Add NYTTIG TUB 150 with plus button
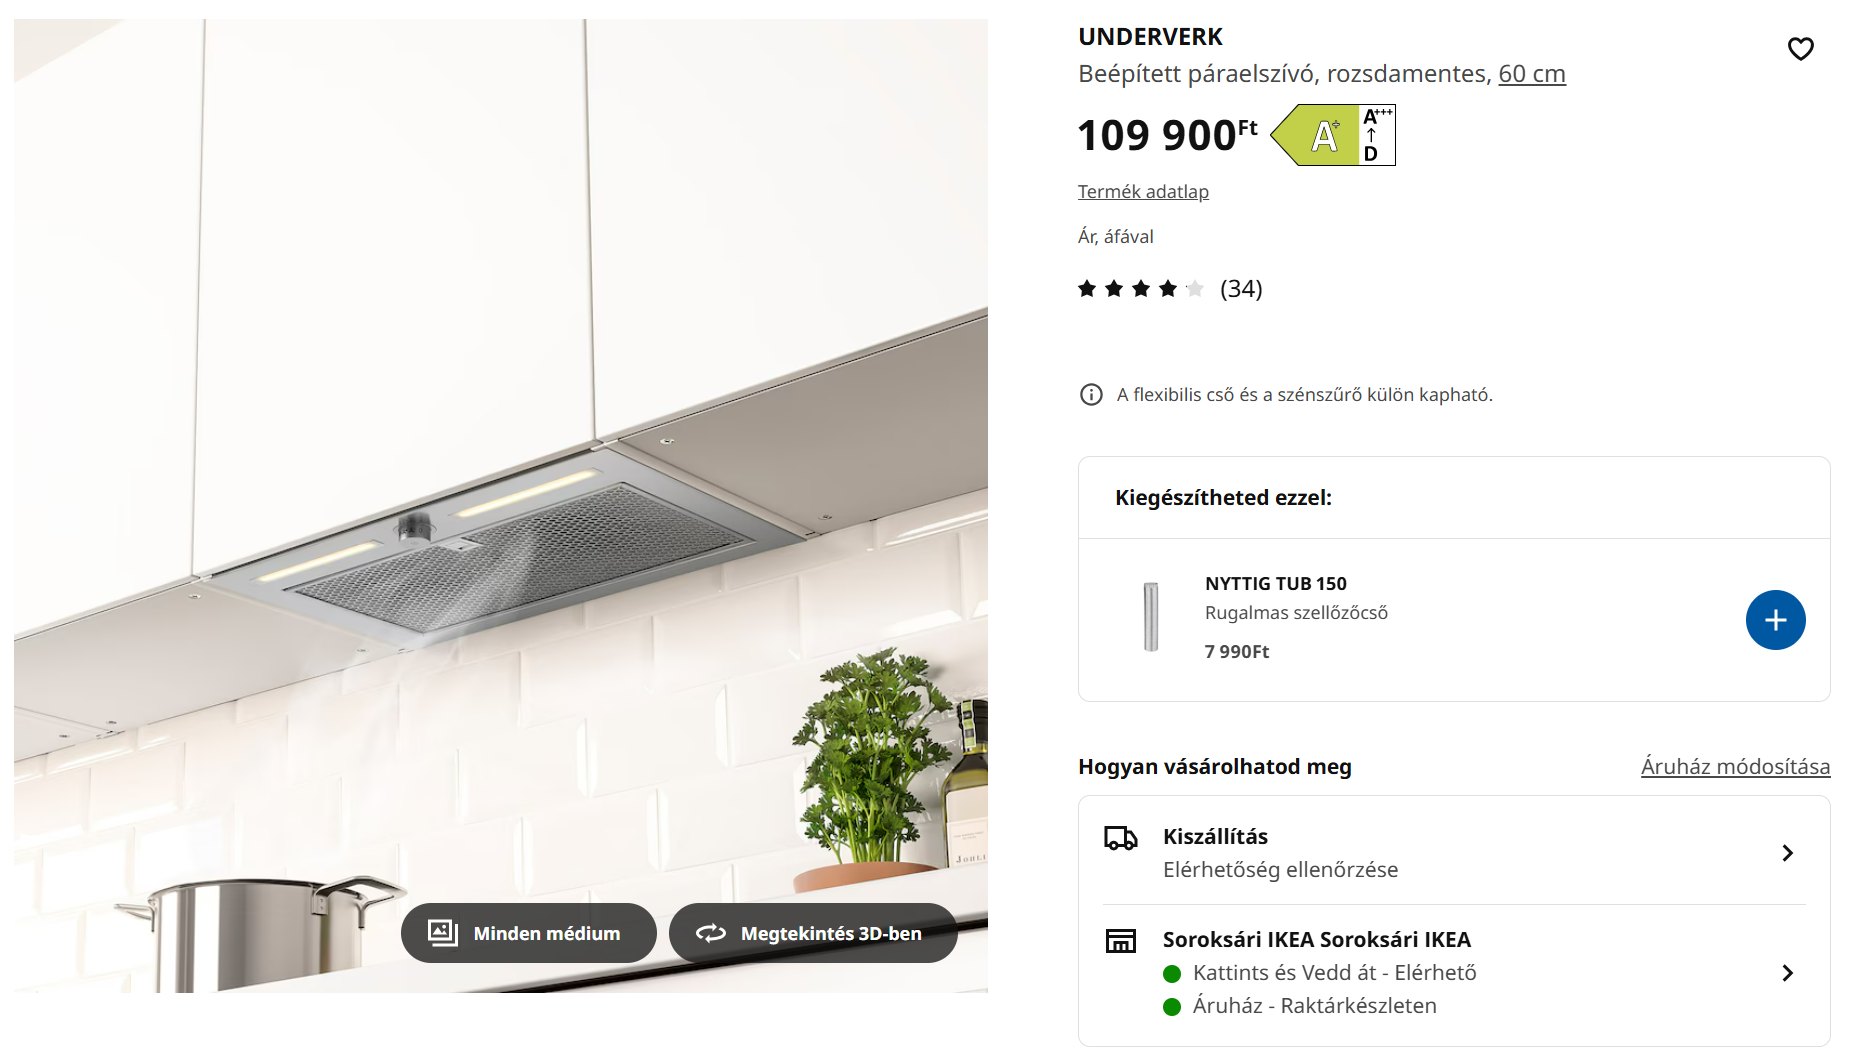Viewport: 1853px width, 1063px height. click(1775, 620)
